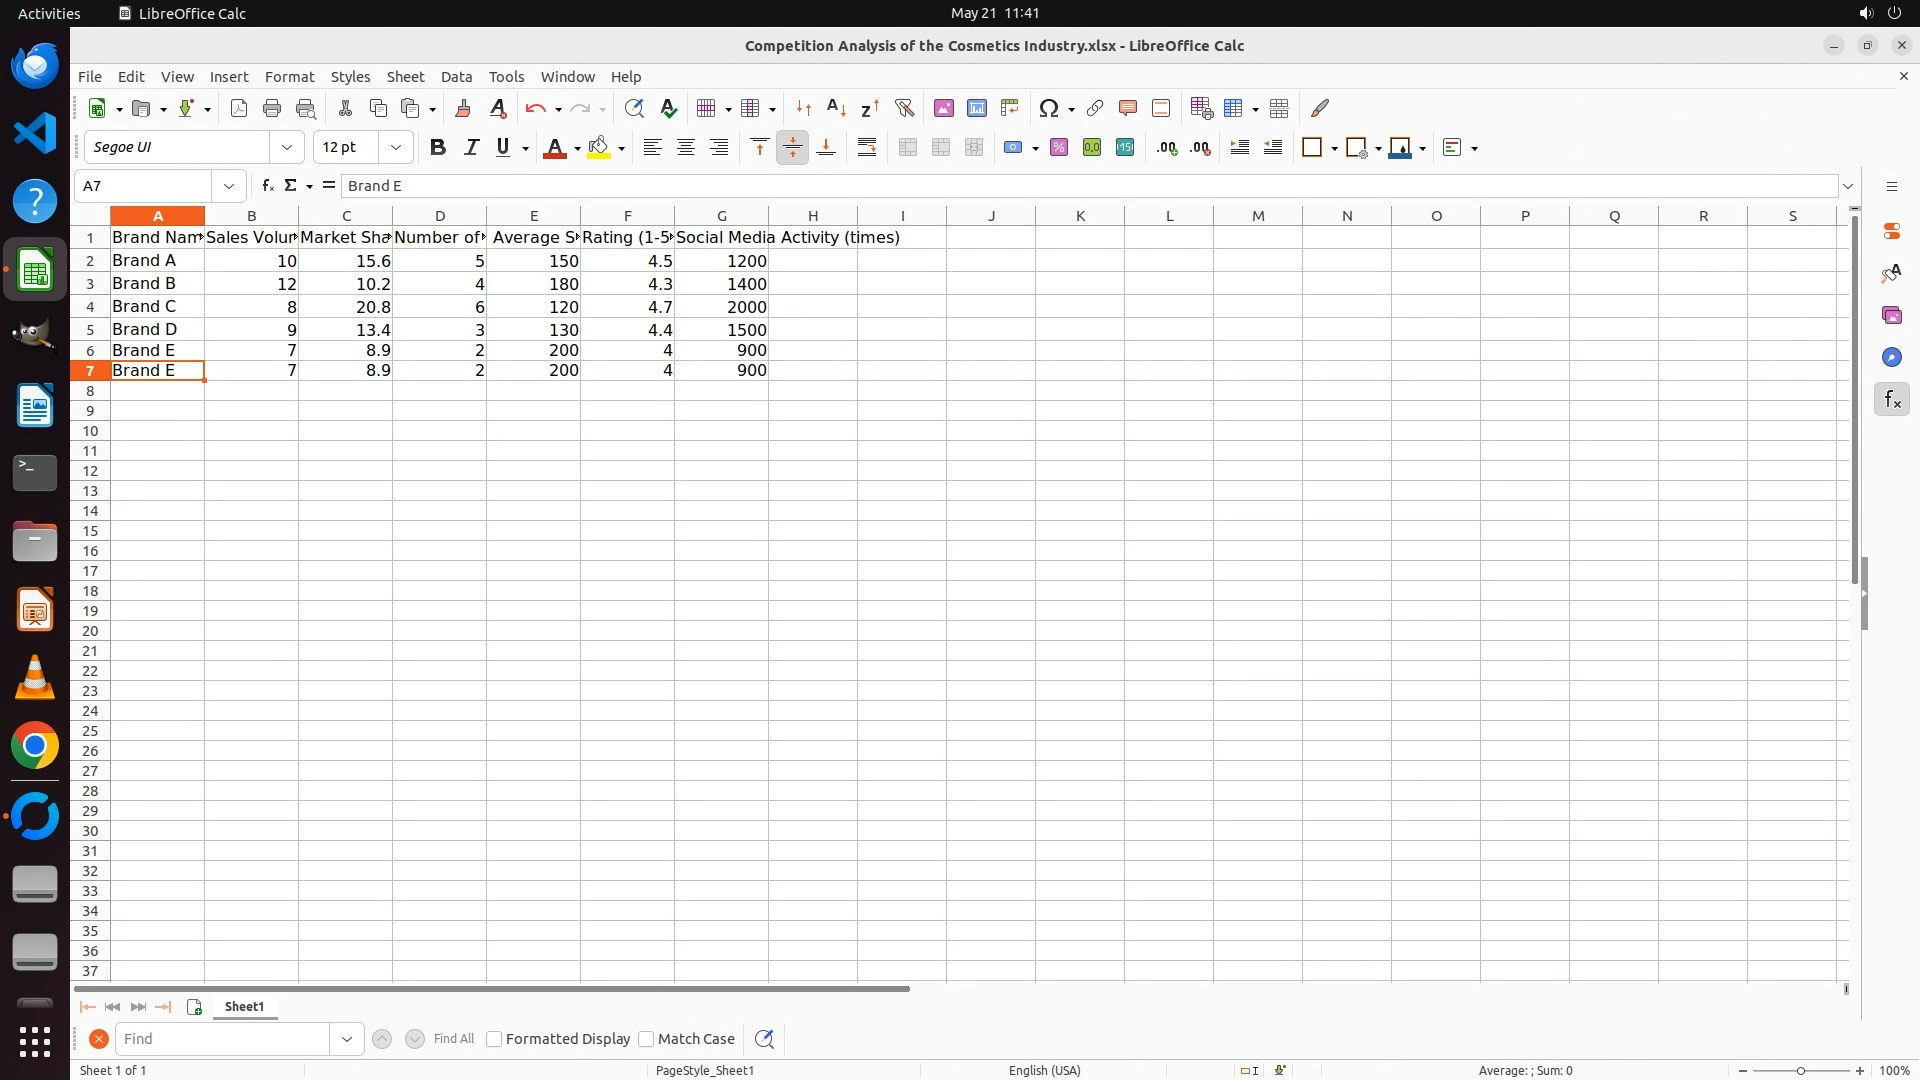Click the Clone Formatting paintbrush icon
The height and width of the screenshot is (1080, 1920).
point(463,108)
